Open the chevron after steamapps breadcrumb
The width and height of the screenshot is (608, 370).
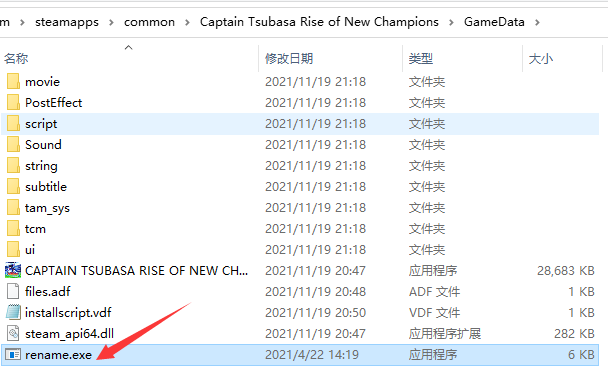(111, 22)
